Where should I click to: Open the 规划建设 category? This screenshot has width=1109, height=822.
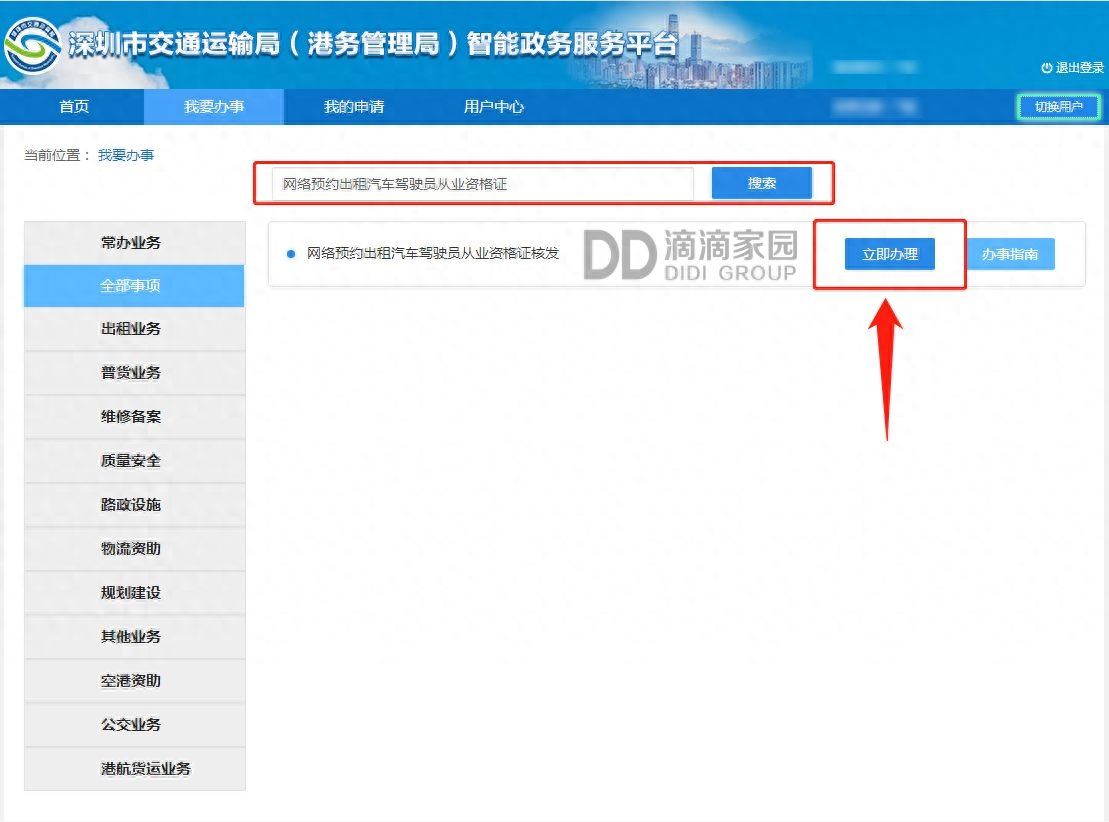click(x=134, y=592)
